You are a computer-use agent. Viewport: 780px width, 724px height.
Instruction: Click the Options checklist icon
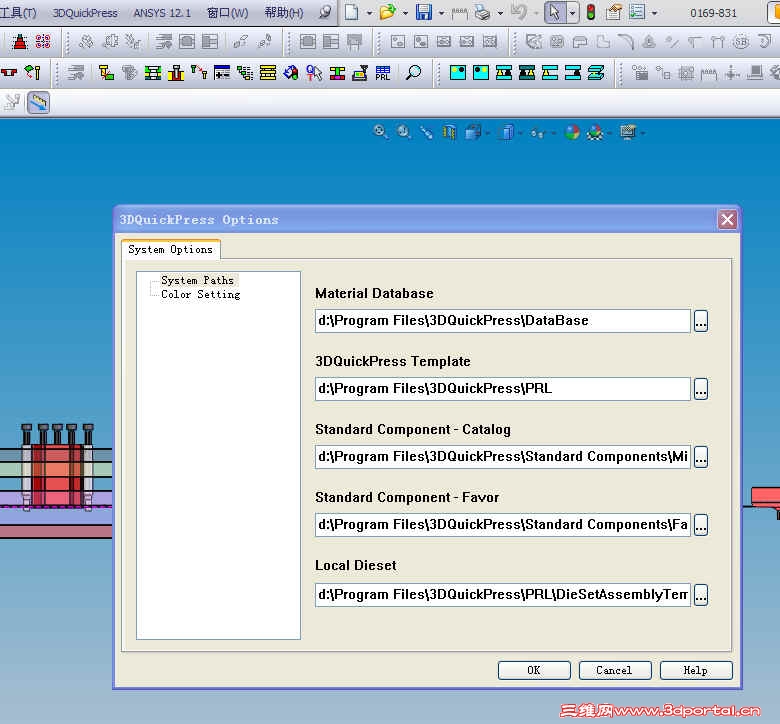pos(637,12)
